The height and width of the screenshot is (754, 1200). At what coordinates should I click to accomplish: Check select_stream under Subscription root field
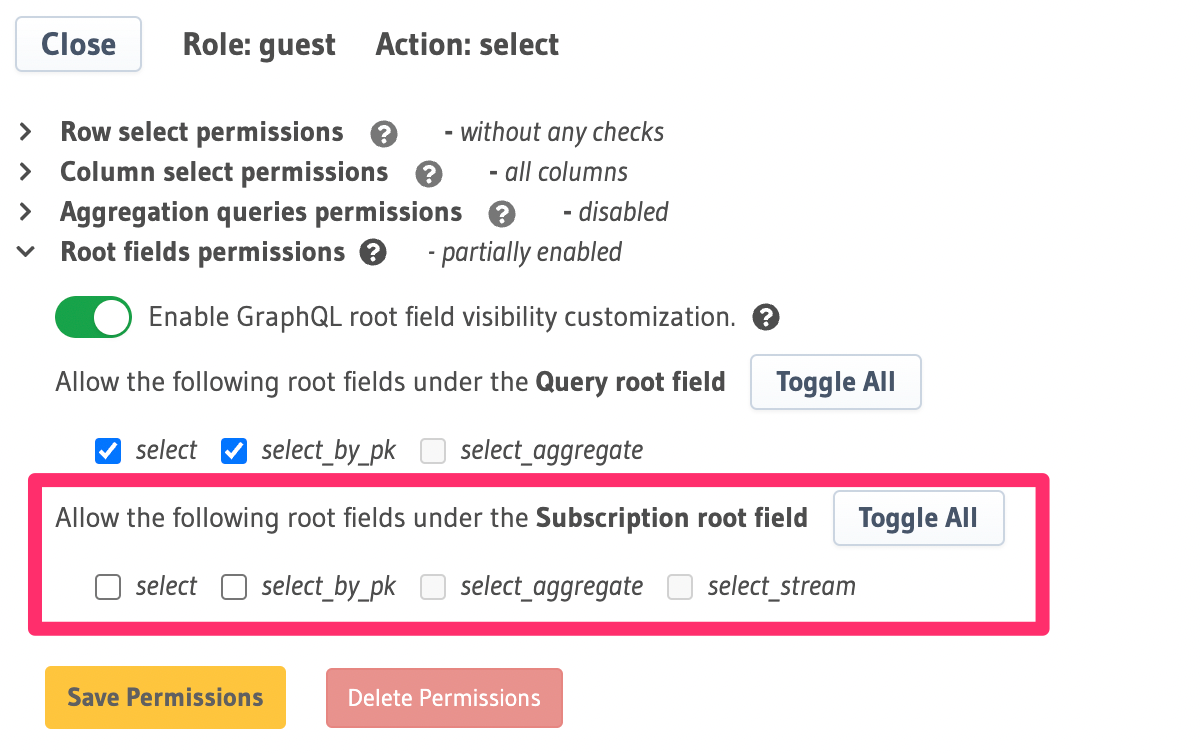click(x=680, y=587)
